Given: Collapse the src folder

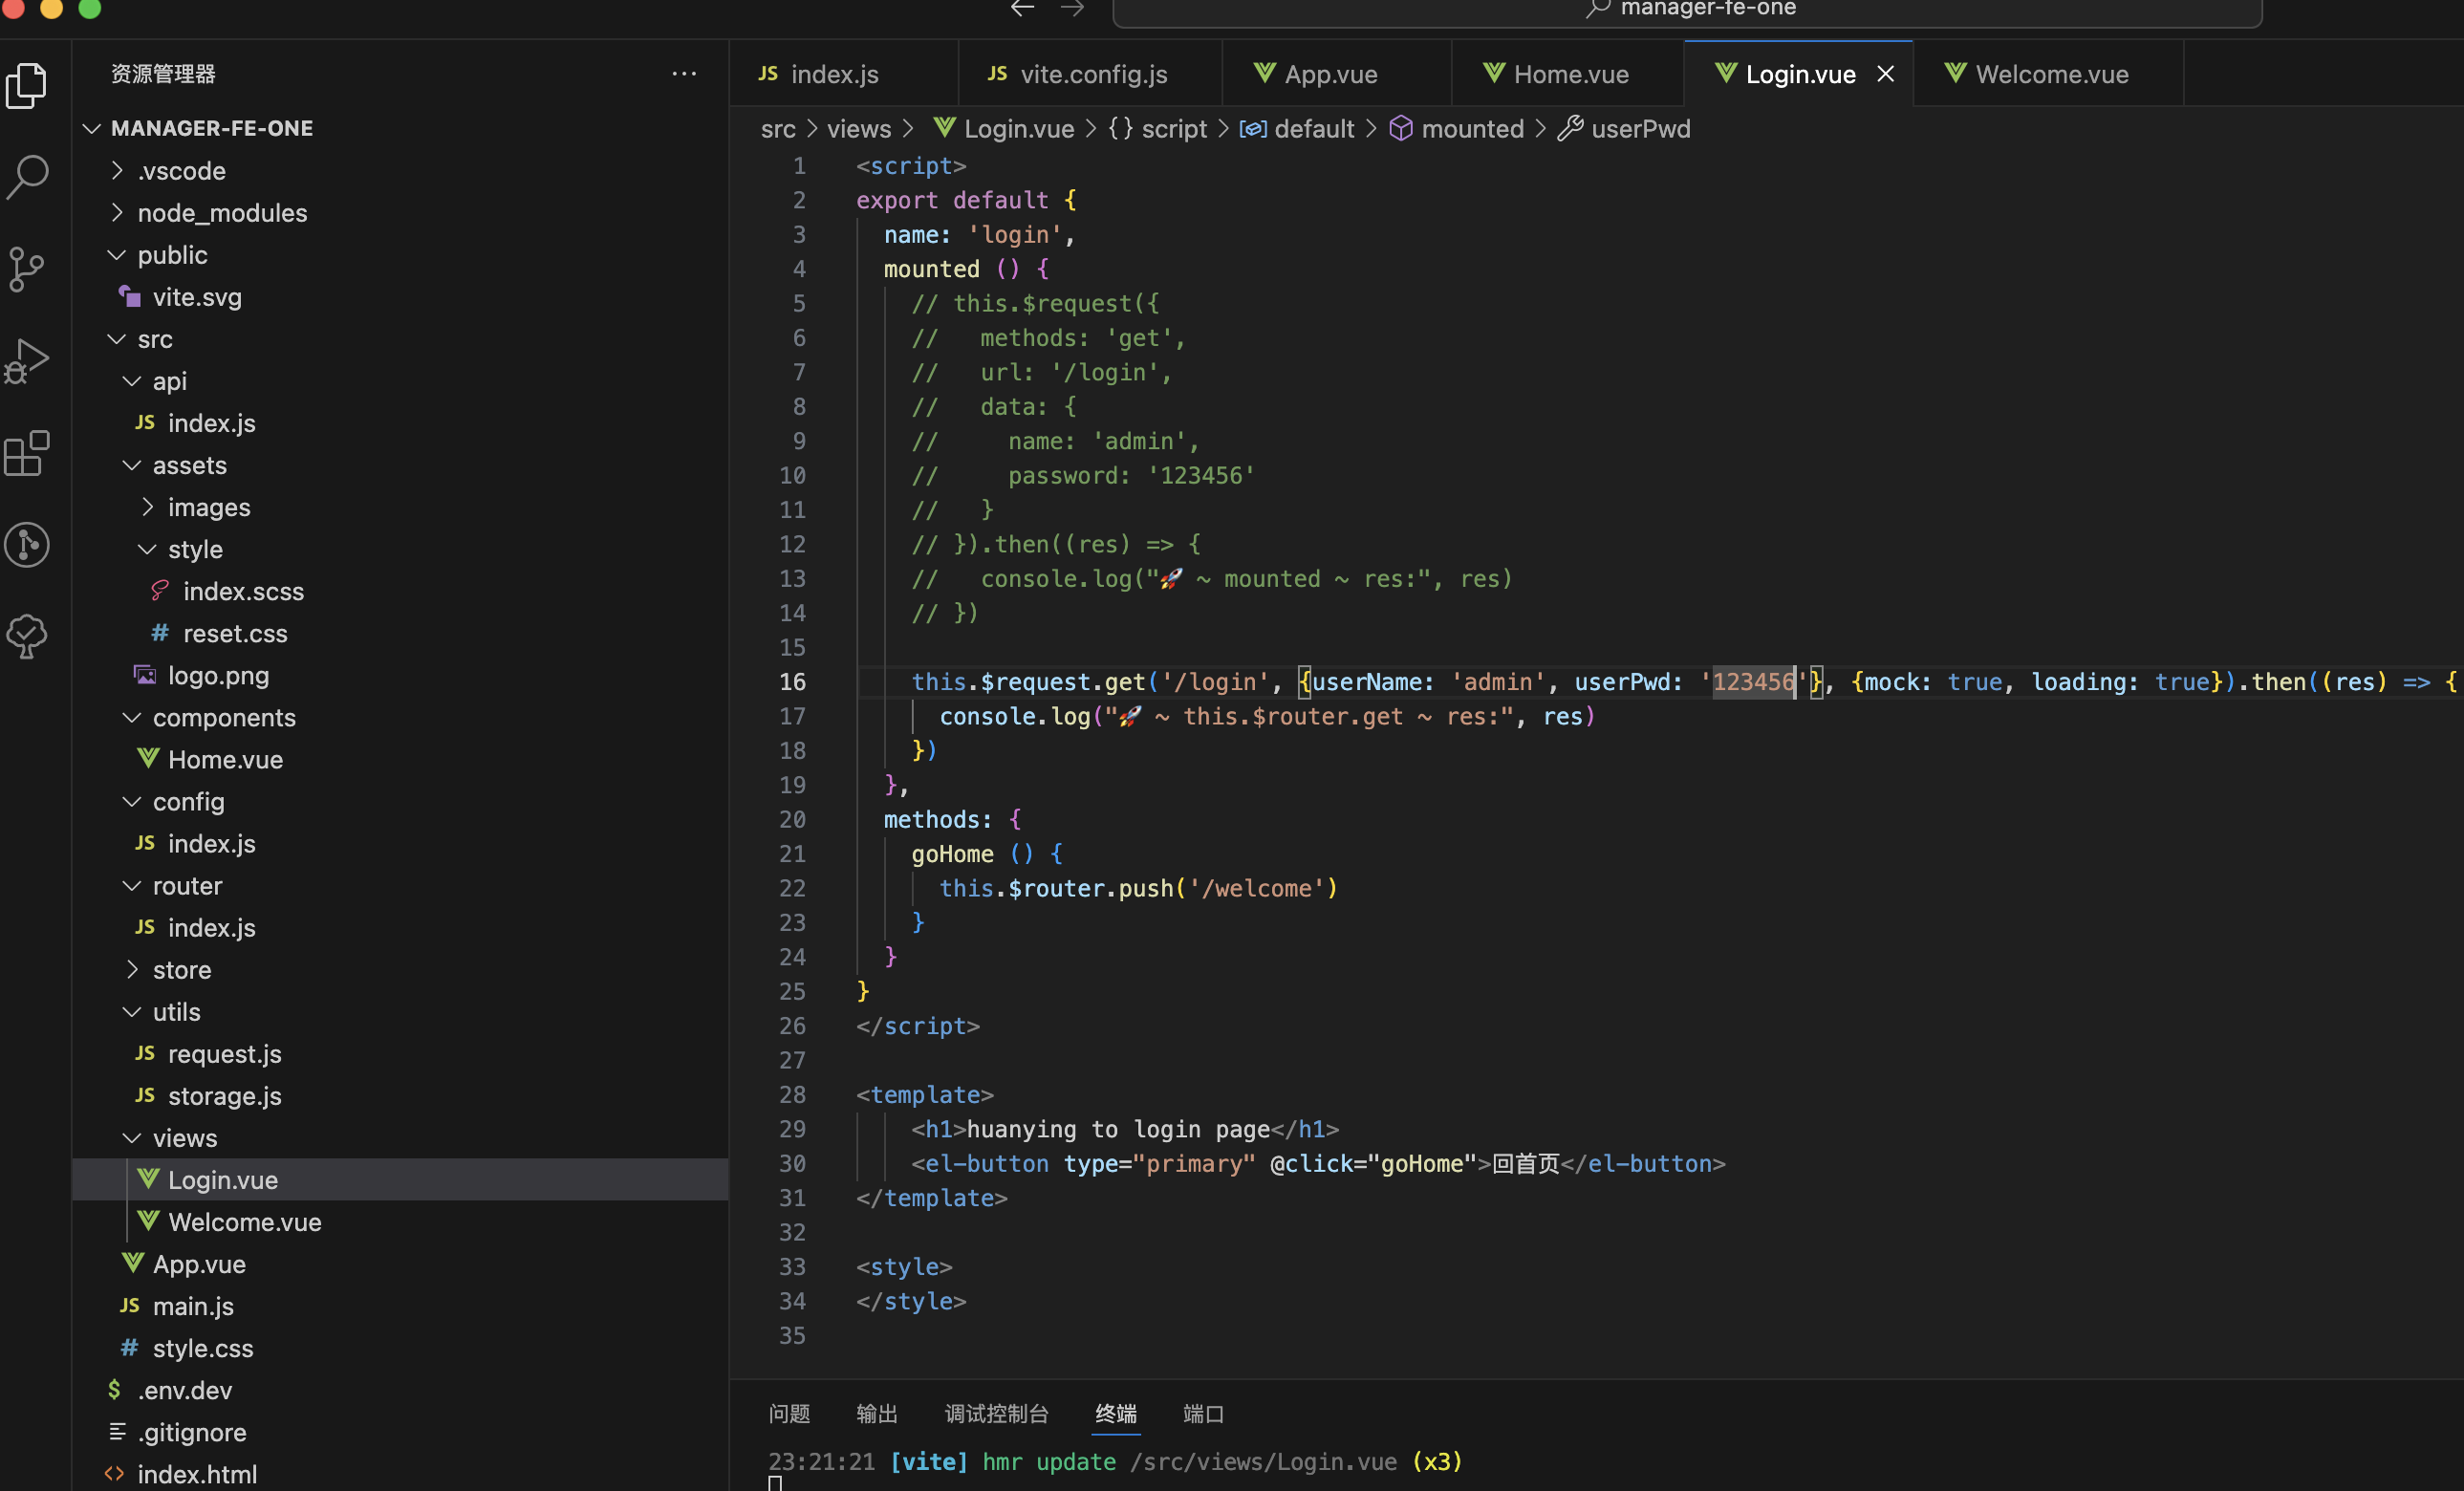Looking at the screenshot, I should [400, 338].
